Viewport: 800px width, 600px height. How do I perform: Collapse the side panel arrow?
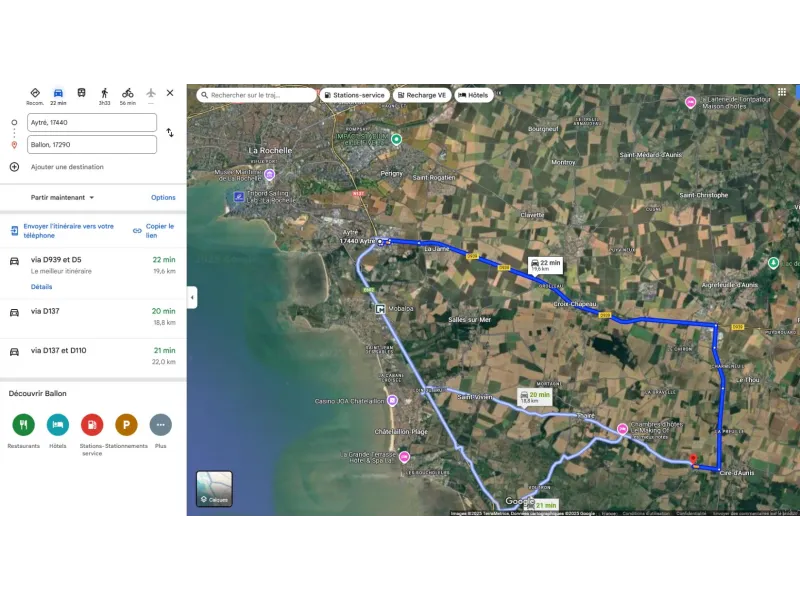click(192, 297)
